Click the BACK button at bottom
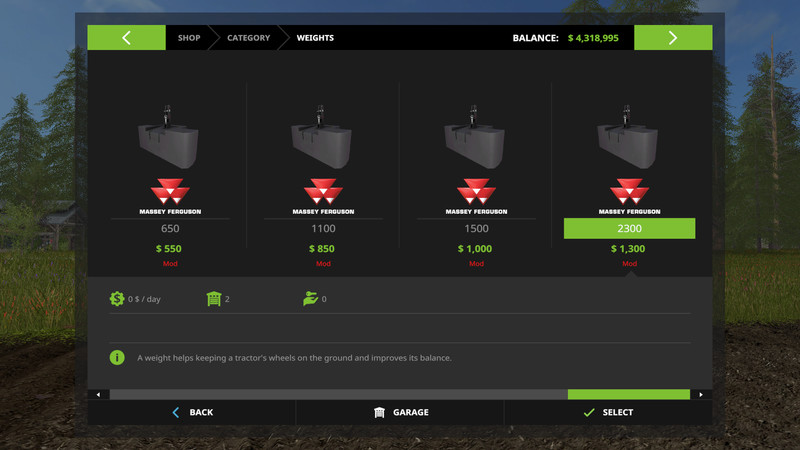Screen dimensions: 800x450 (192, 412)
